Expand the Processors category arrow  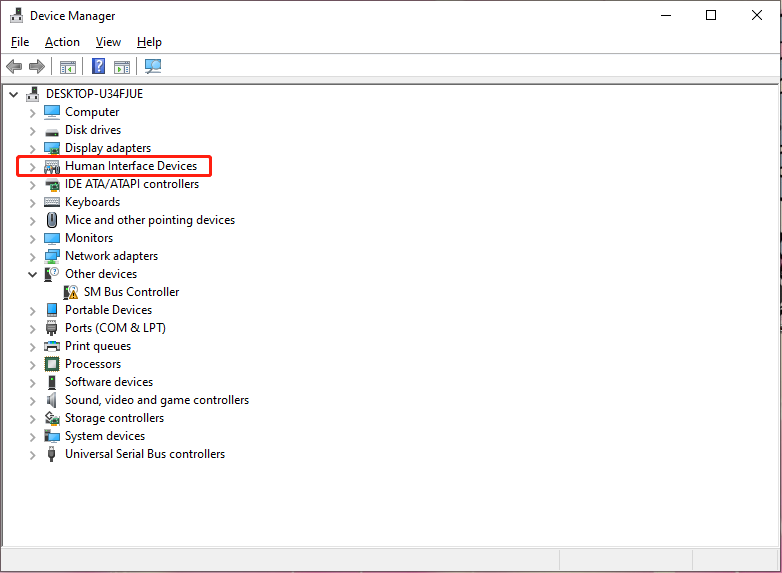tap(32, 365)
